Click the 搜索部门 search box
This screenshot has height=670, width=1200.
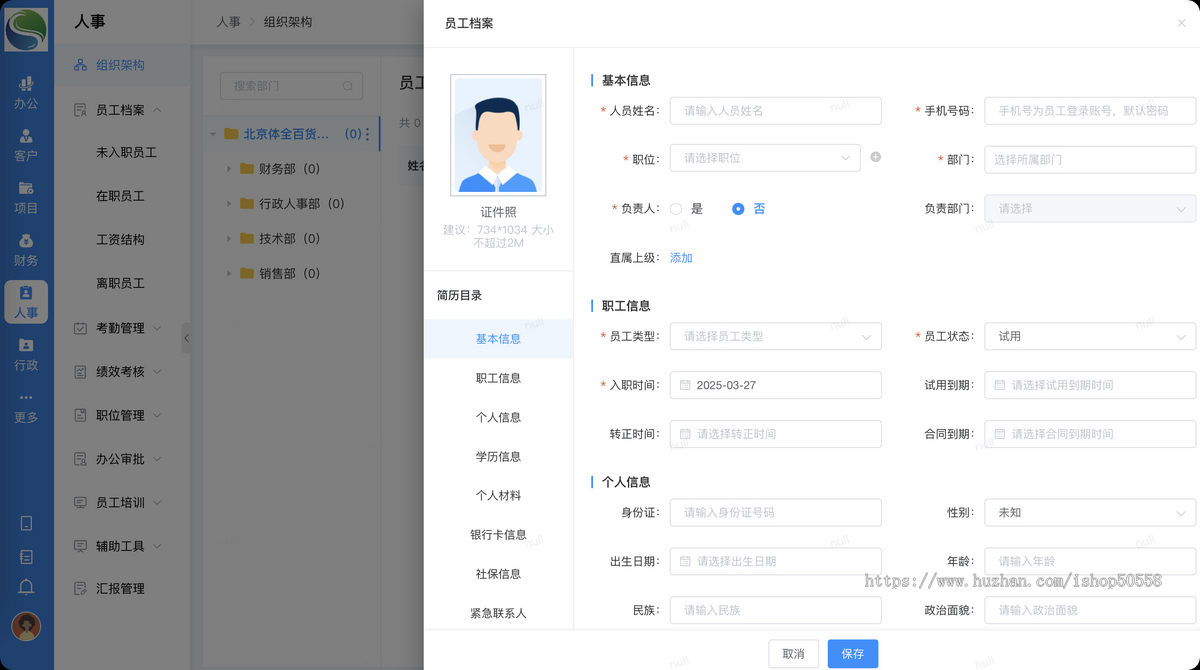click(291, 86)
